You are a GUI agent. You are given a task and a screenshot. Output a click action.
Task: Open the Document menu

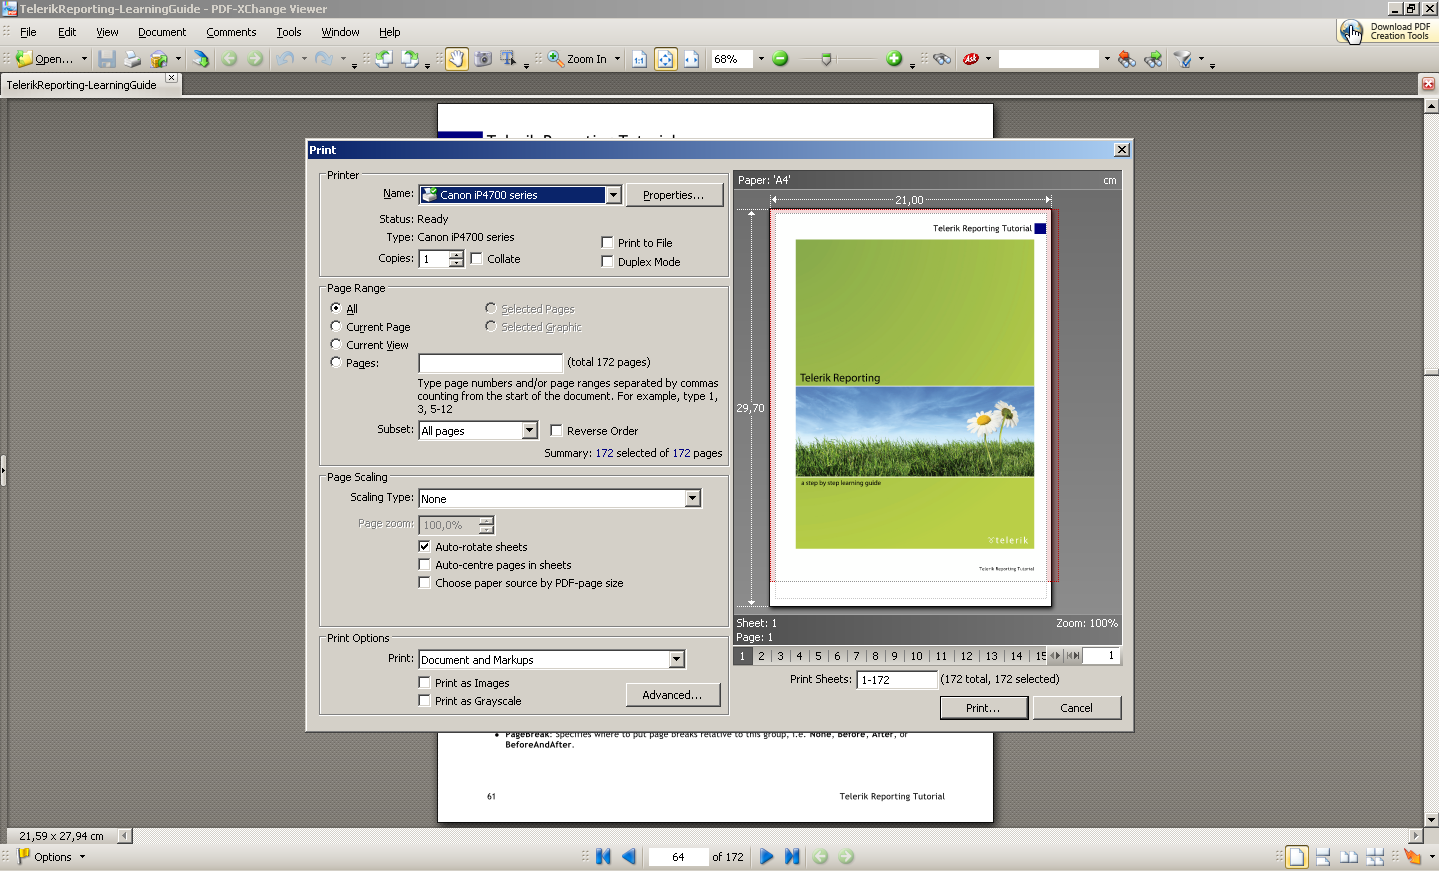(162, 32)
